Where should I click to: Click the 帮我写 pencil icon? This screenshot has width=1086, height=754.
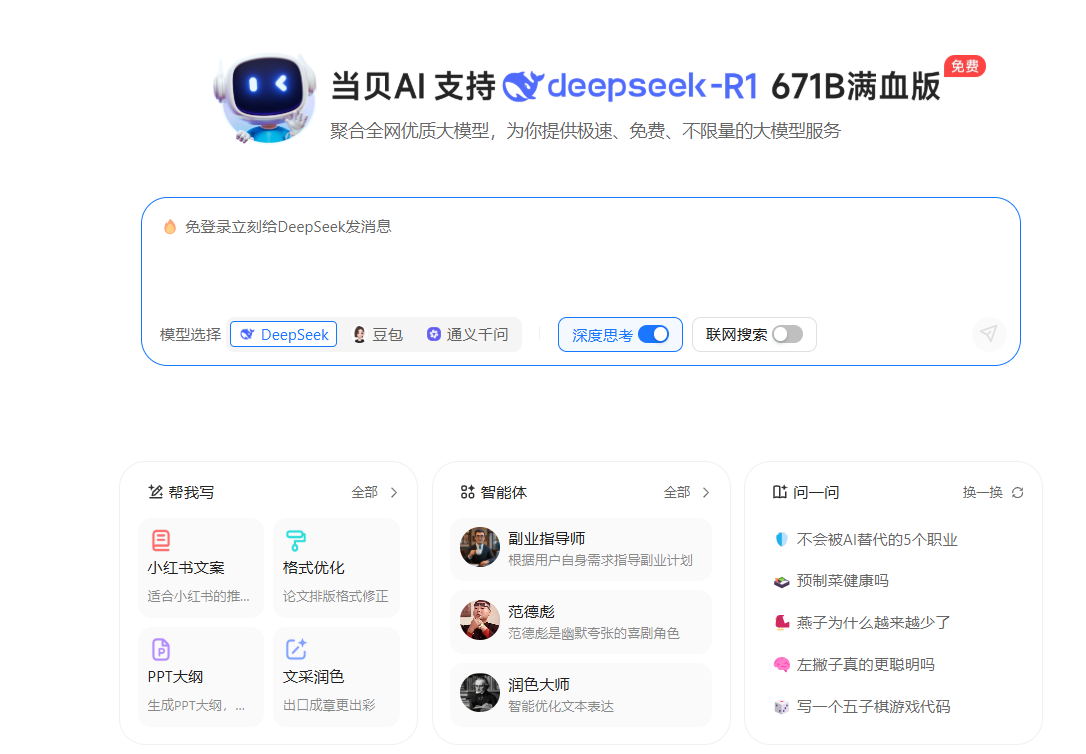(155, 492)
